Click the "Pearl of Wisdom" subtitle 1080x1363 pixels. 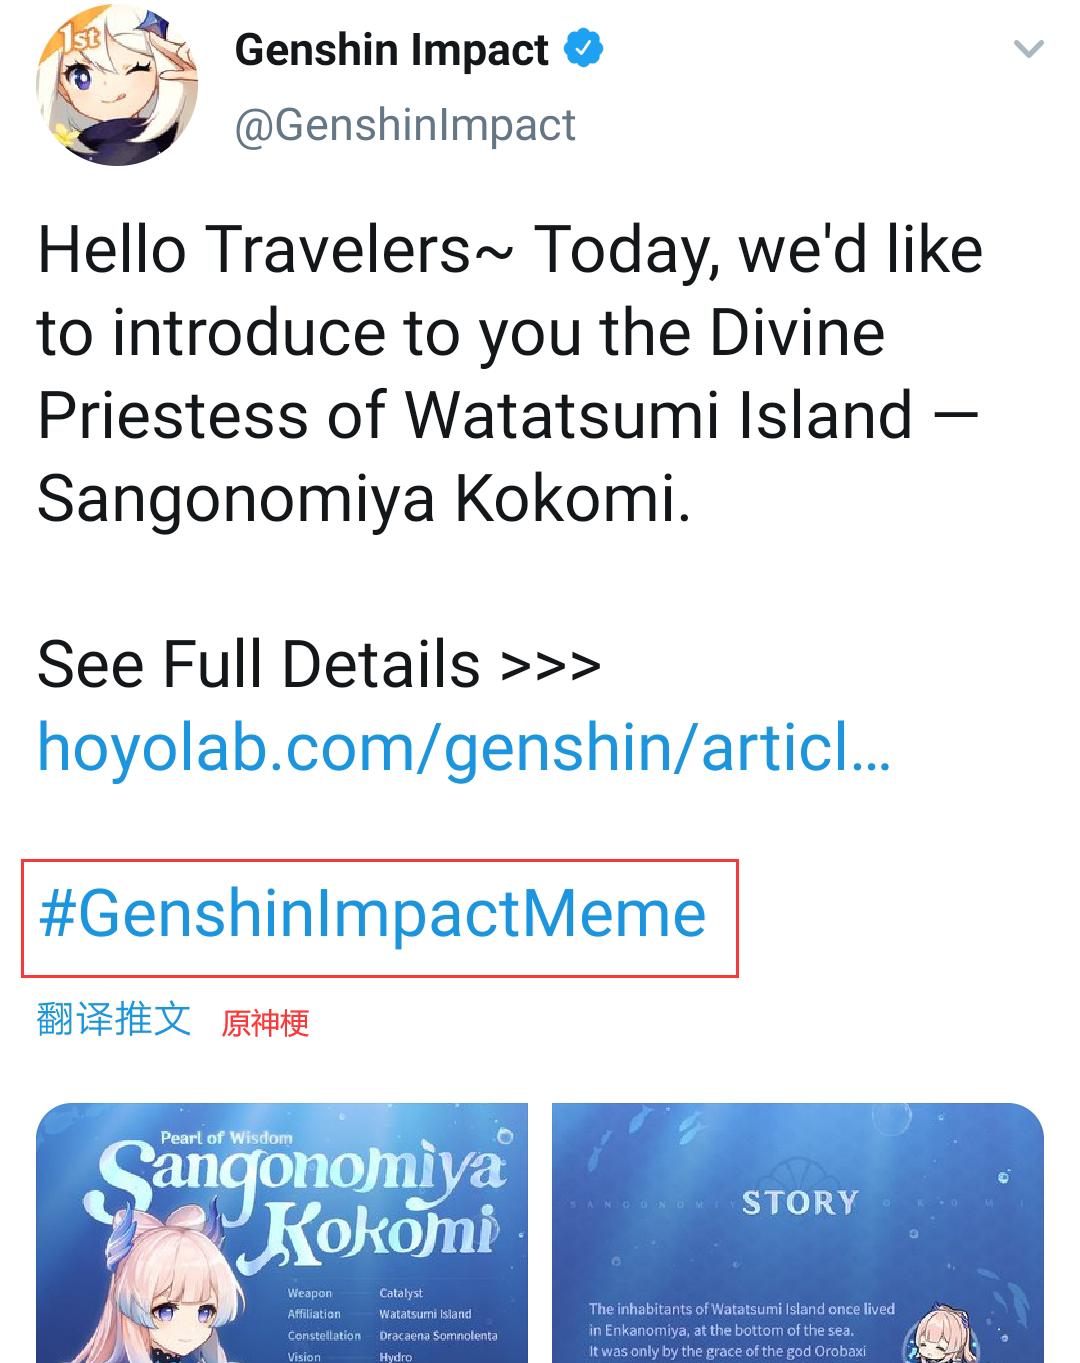point(227,1138)
